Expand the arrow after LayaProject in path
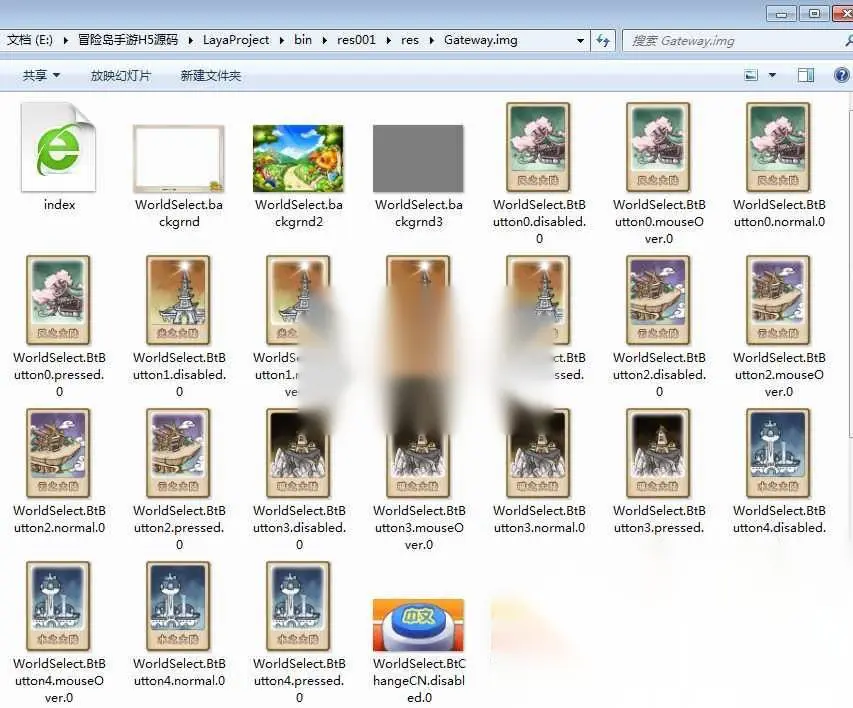This screenshot has width=853, height=708. (282, 40)
